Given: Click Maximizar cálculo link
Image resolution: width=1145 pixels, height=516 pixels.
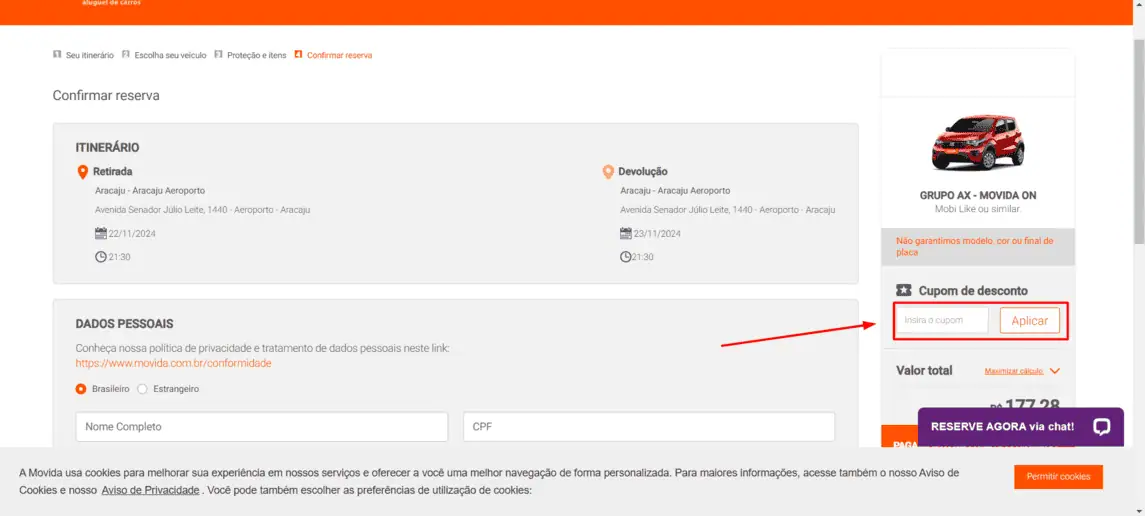Looking at the screenshot, I should coord(1014,371).
